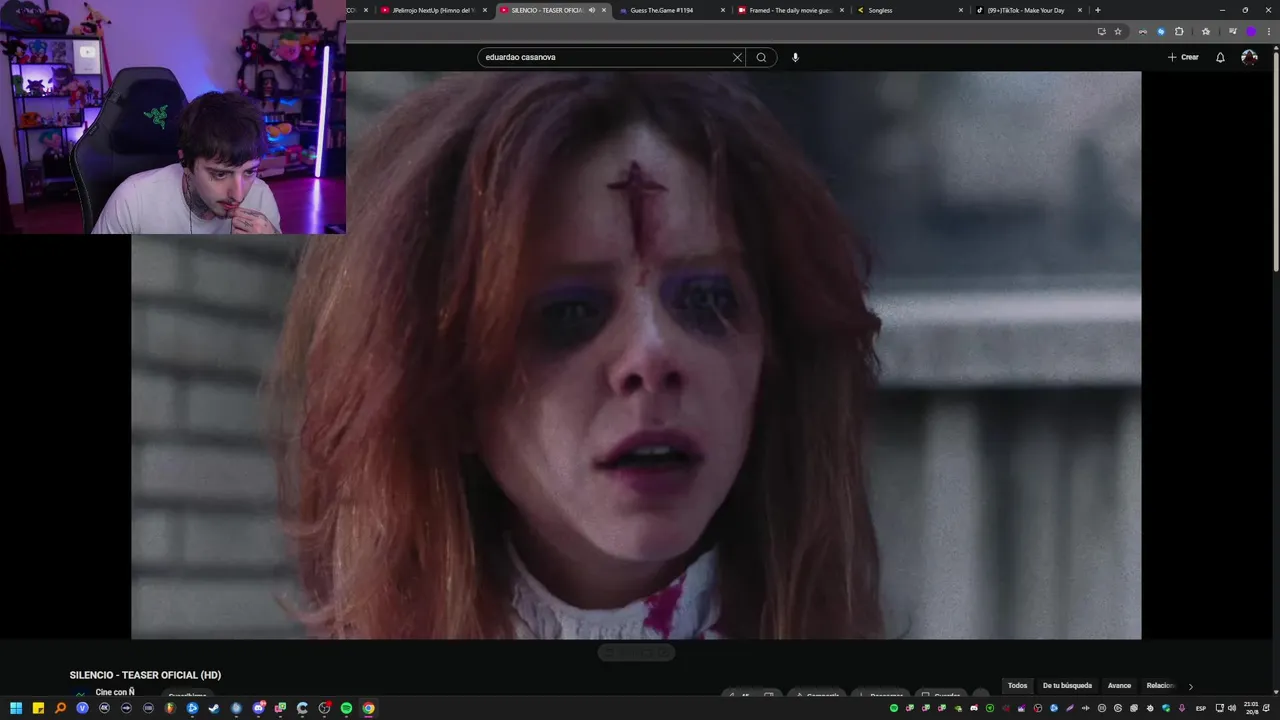1280x720 pixels.
Task: Open FL Studio fruit icon in taskbar
Action: [170, 708]
